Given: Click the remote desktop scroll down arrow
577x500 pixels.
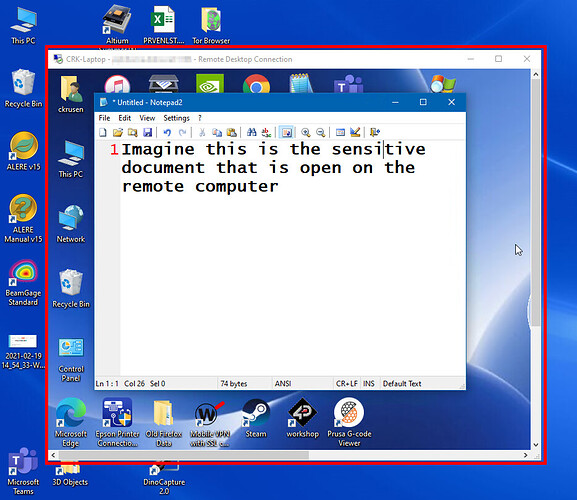Looking at the screenshot, I should coord(536,445).
